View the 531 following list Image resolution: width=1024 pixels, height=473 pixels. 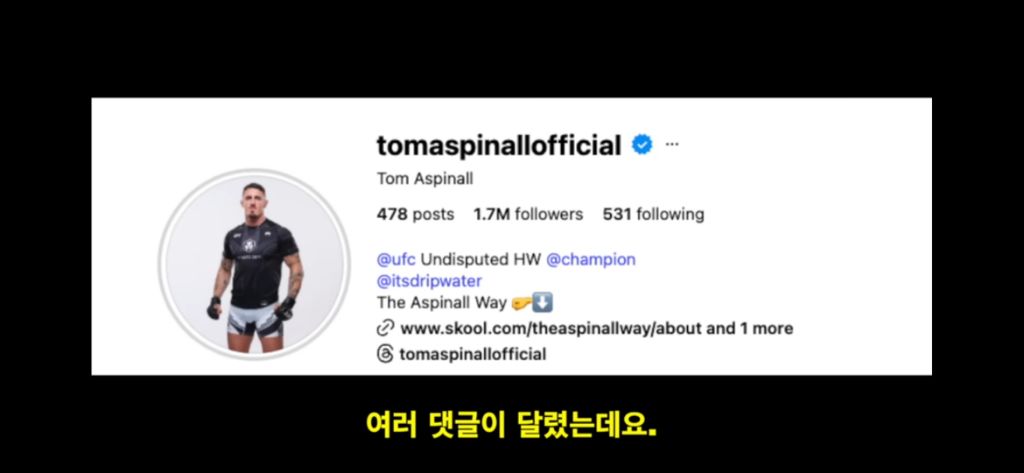point(653,214)
